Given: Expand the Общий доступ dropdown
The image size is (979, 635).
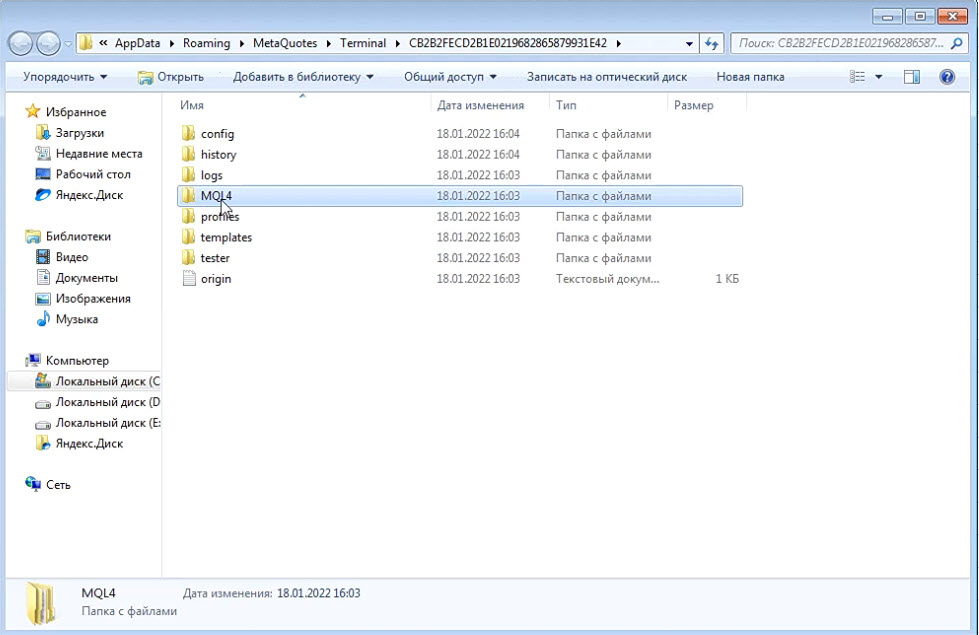Looking at the screenshot, I should (x=450, y=77).
